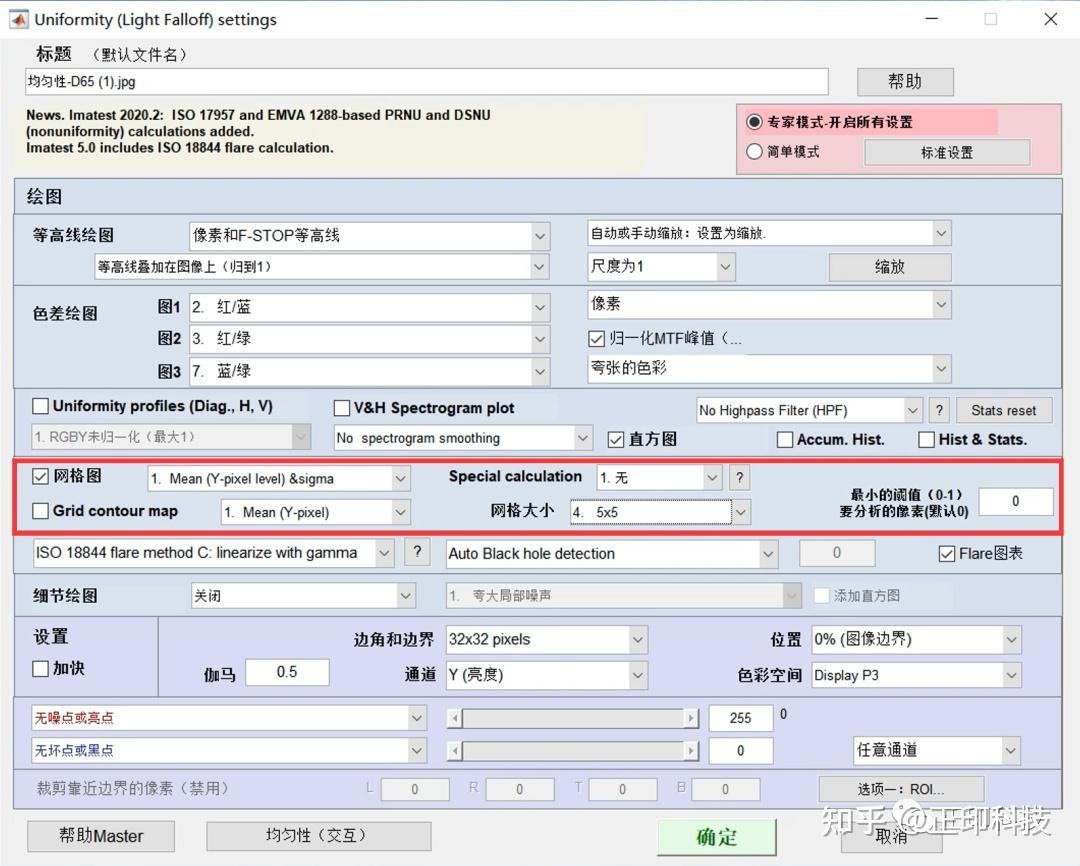Click the 伽马 gamma input field showing 0.5
This screenshot has height=866, width=1080.
click(x=287, y=672)
